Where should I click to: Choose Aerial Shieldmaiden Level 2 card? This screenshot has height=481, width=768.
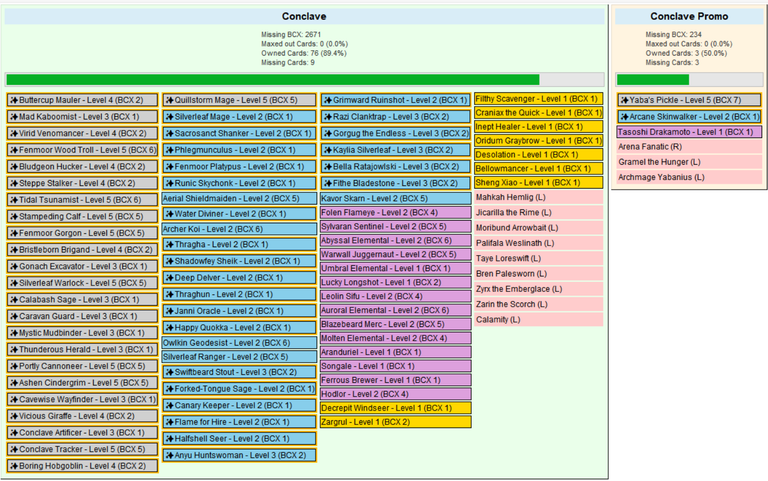pos(239,198)
